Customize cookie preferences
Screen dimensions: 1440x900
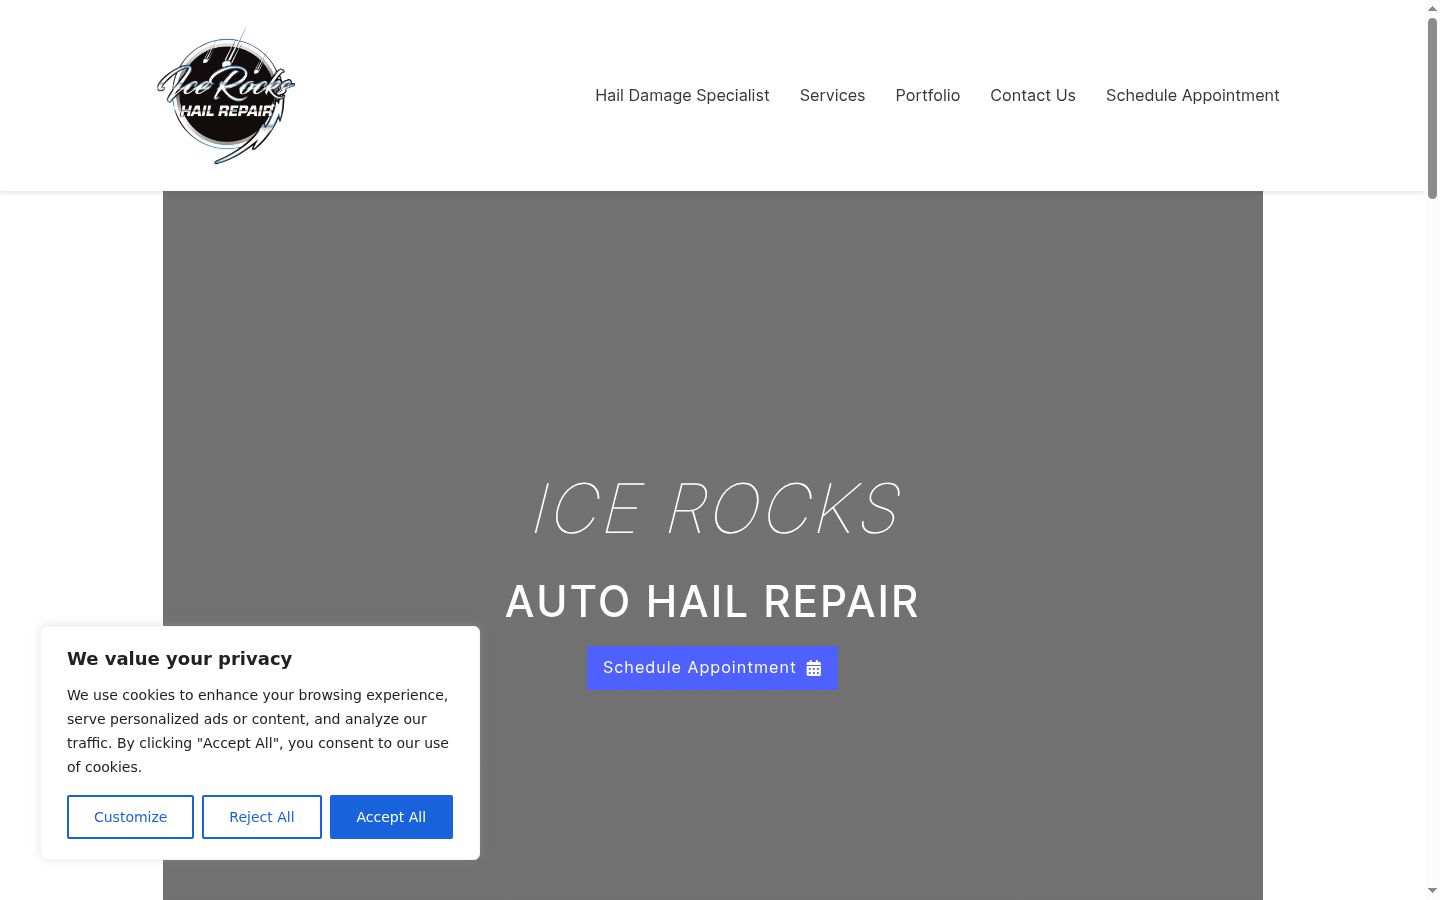coord(130,817)
